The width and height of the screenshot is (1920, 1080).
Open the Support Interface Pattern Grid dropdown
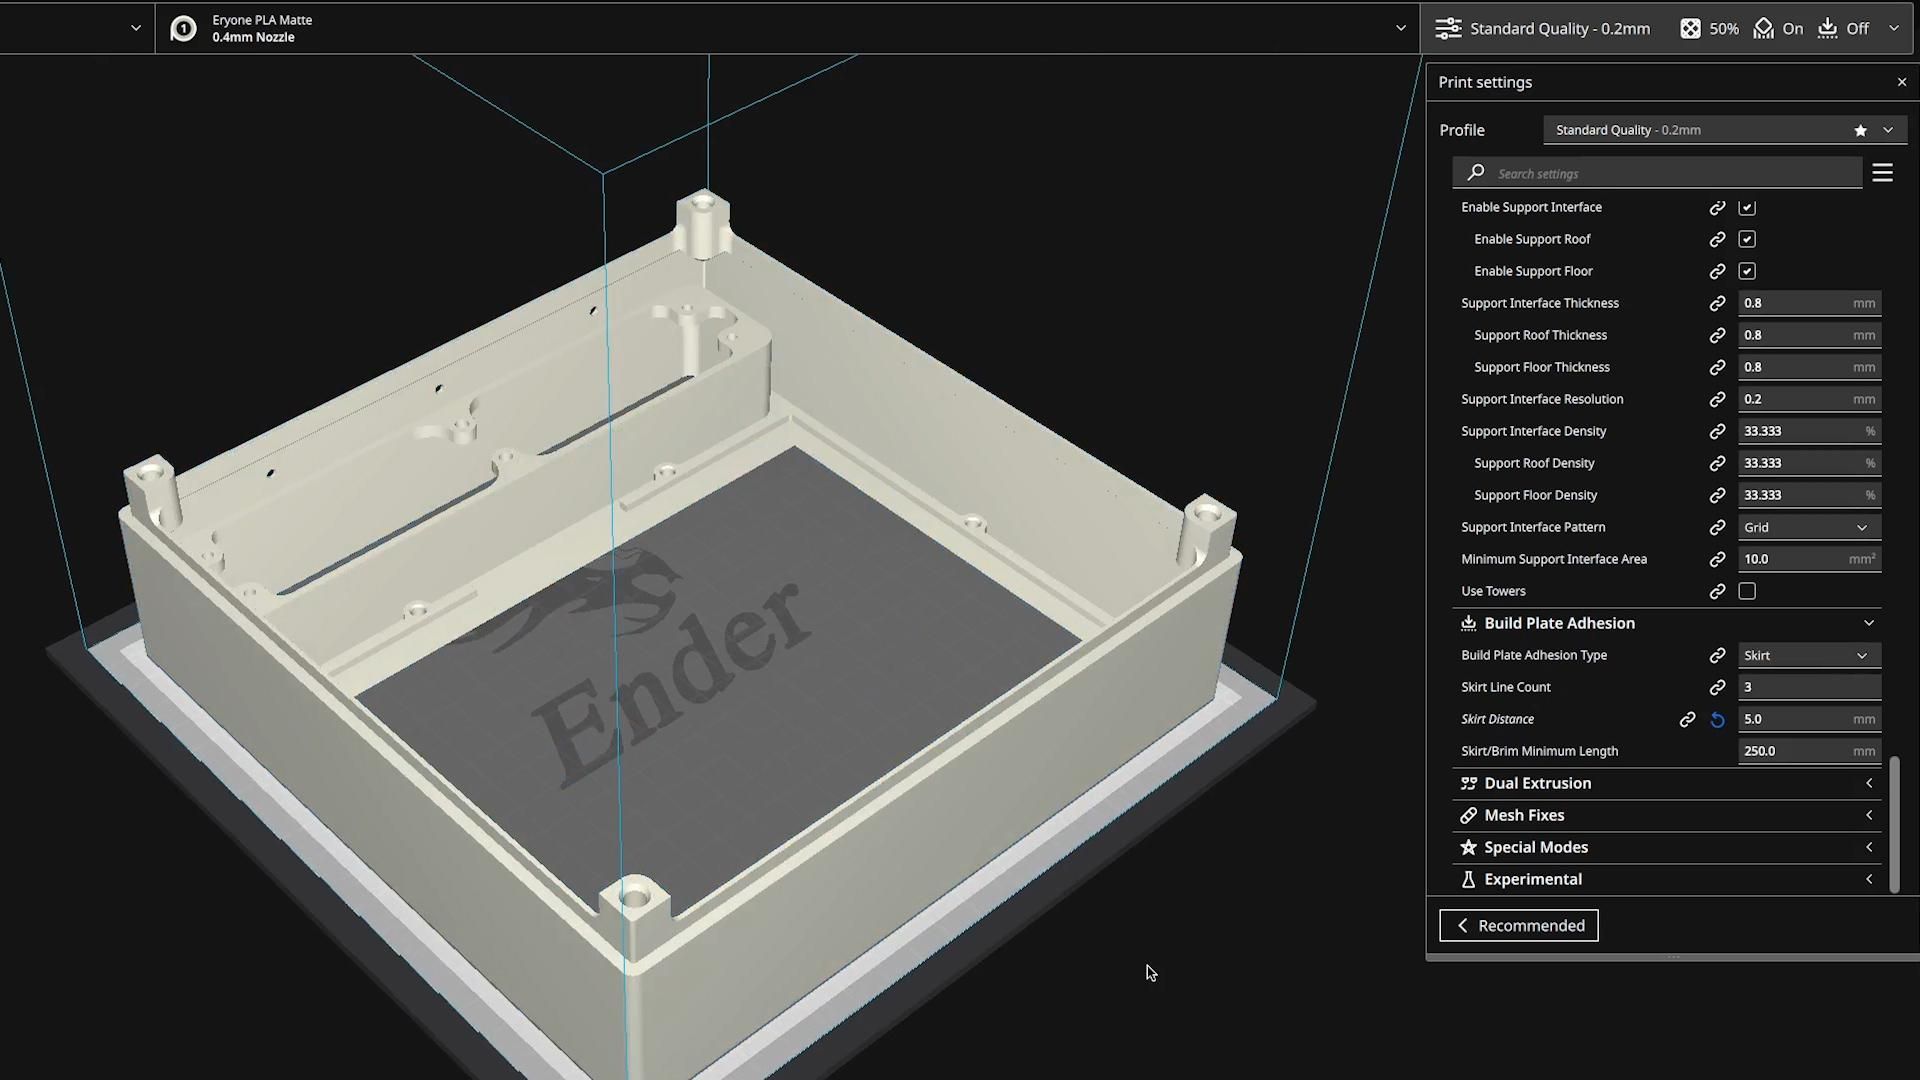click(1808, 527)
